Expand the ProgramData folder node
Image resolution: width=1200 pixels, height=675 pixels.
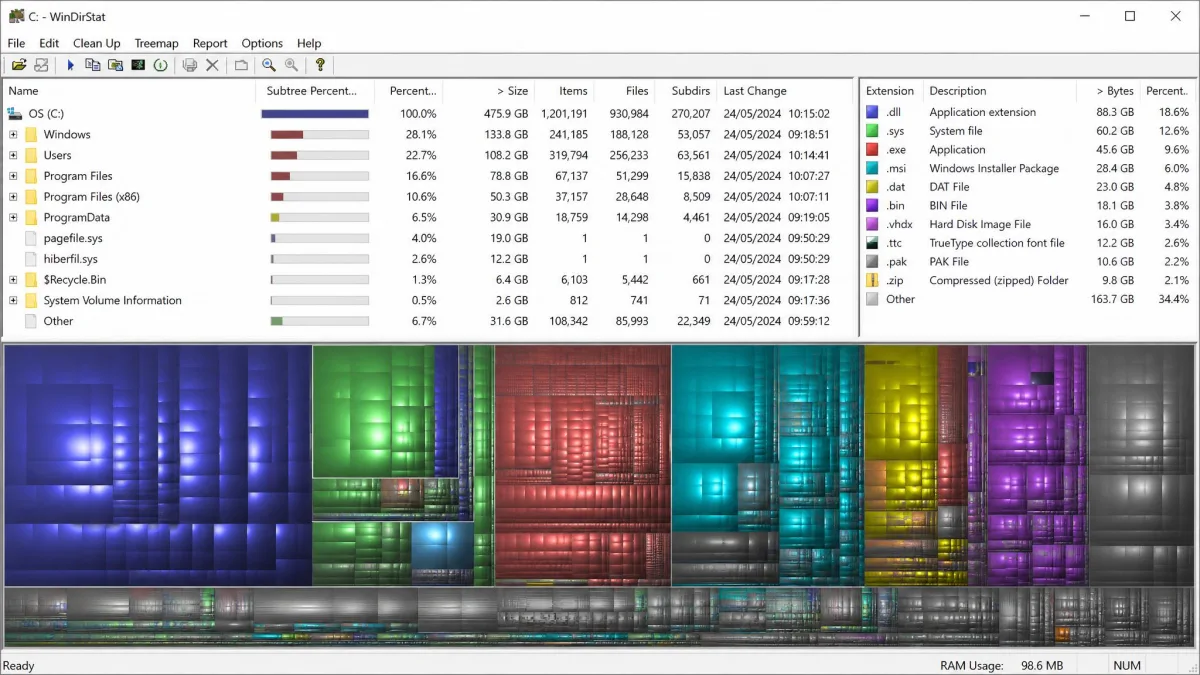[x=13, y=217]
